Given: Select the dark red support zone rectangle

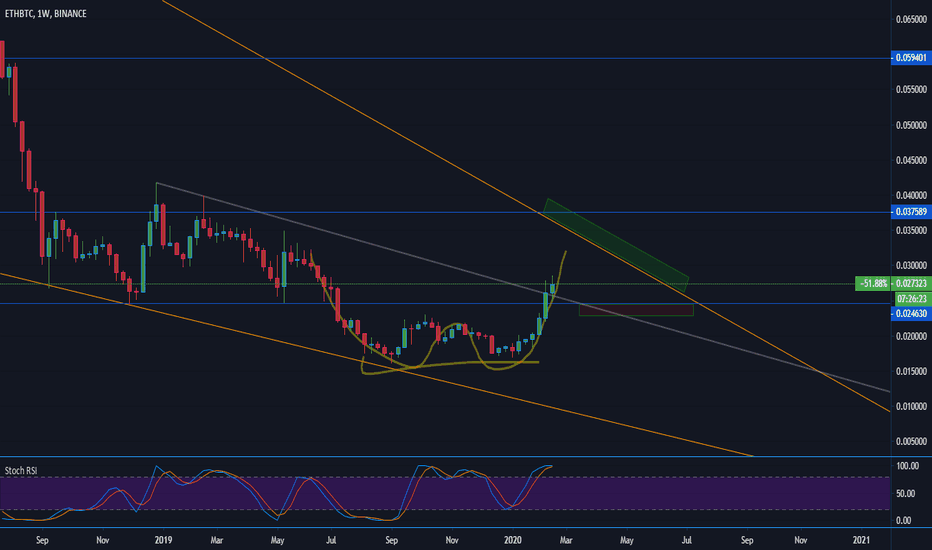Looking at the screenshot, I should click(636, 310).
